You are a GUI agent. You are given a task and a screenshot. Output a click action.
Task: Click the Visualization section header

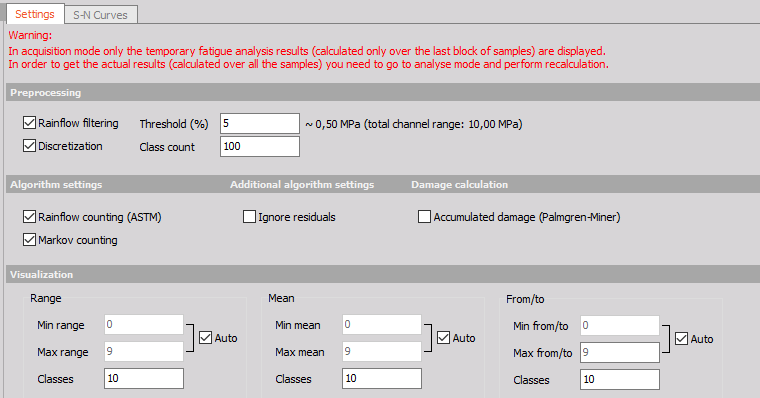(x=383, y=274)
